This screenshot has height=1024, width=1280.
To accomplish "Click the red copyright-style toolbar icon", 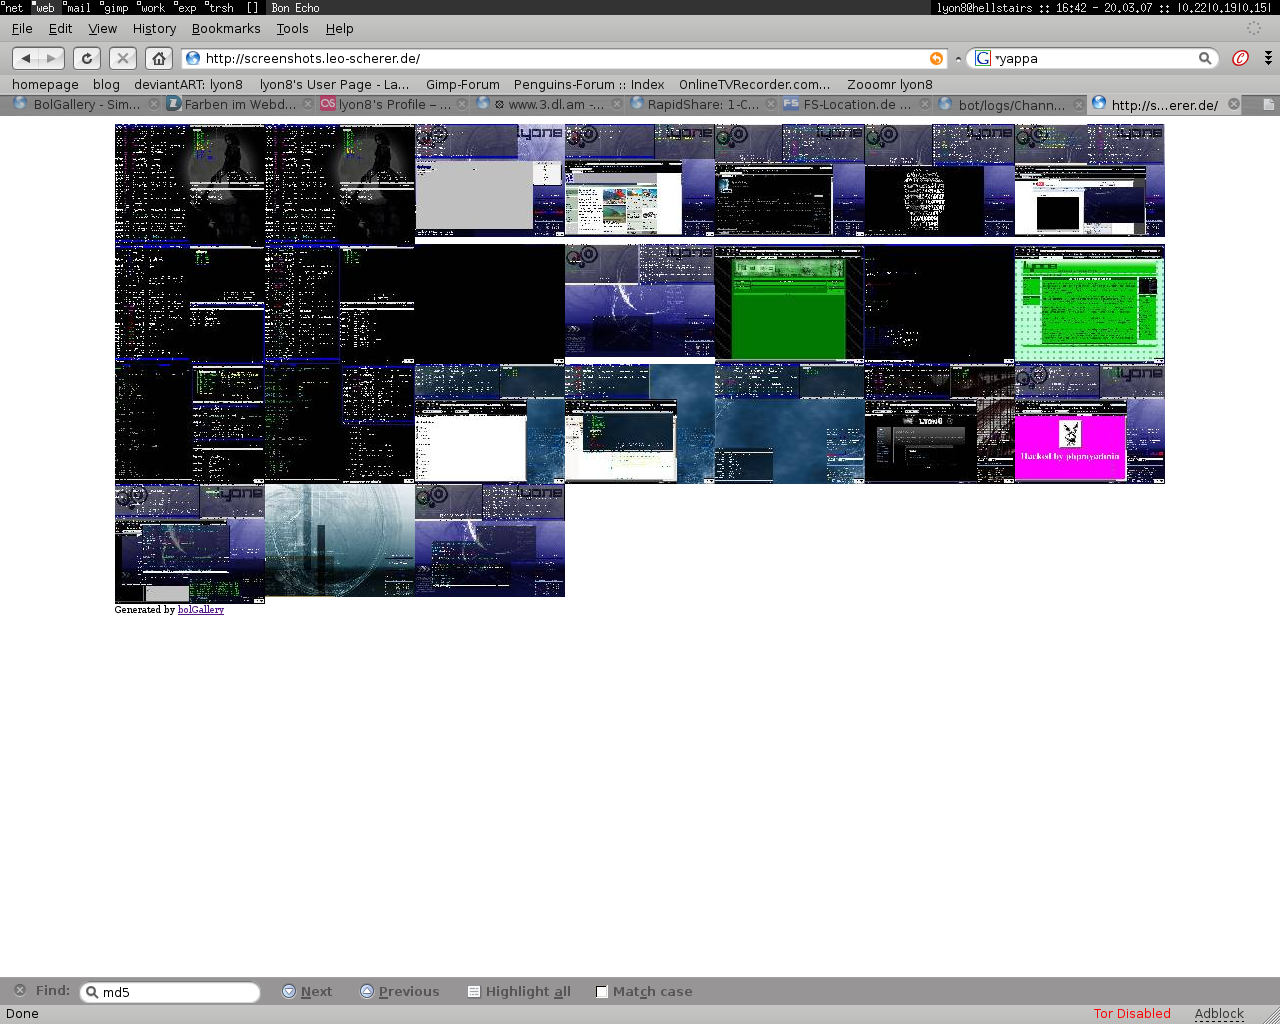I will [x=1240, y=58].
